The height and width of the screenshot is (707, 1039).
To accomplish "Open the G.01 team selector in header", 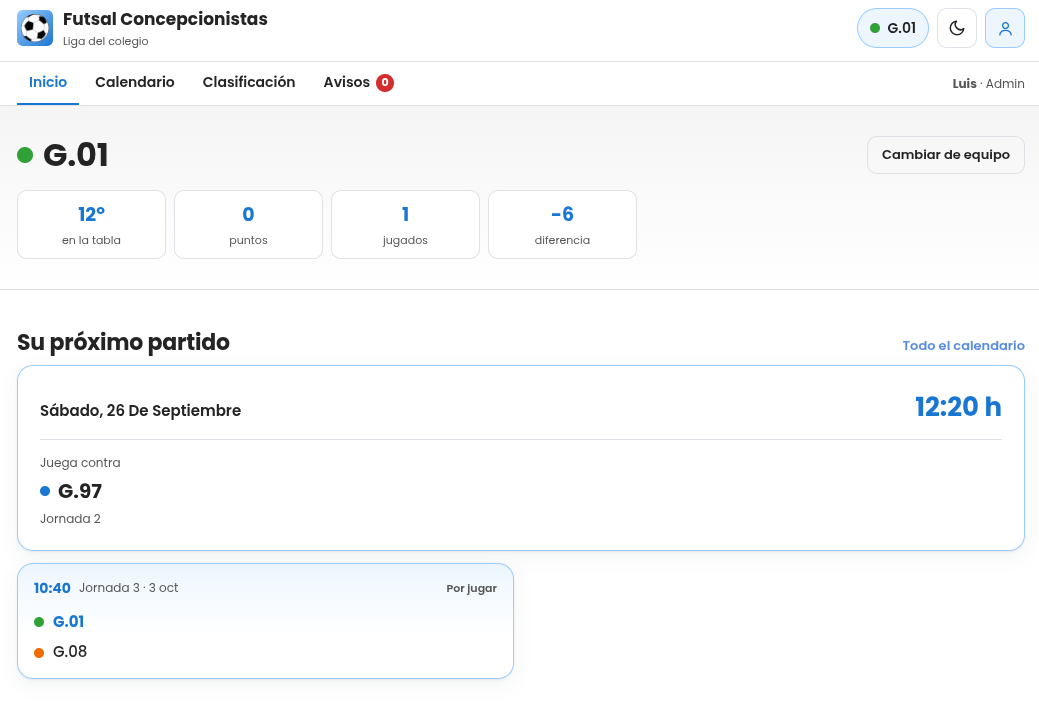I will tap(893, 28).
